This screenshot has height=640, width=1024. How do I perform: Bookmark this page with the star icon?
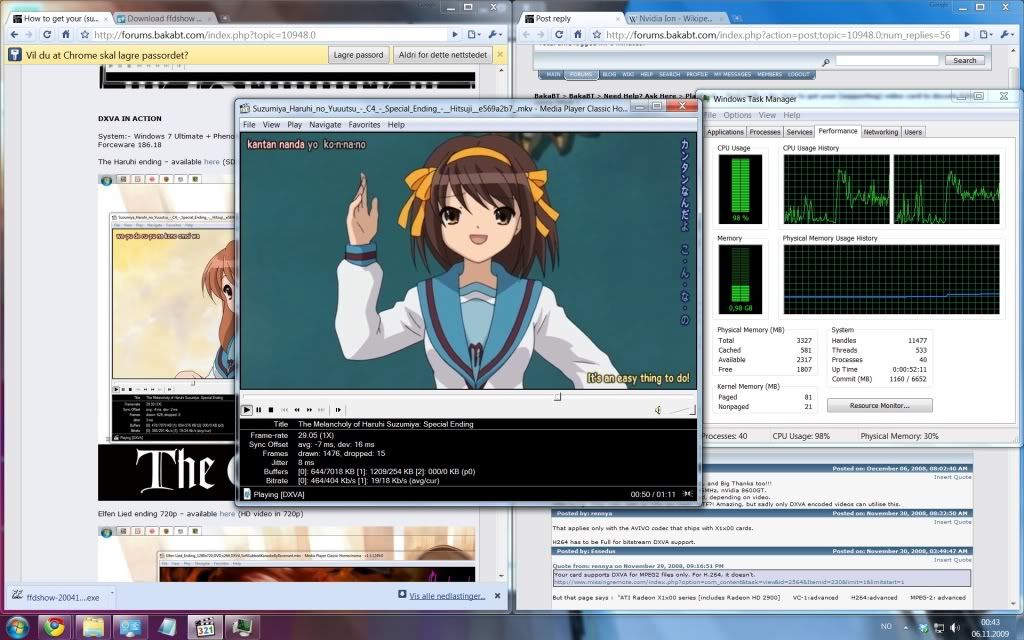(85, 36)
